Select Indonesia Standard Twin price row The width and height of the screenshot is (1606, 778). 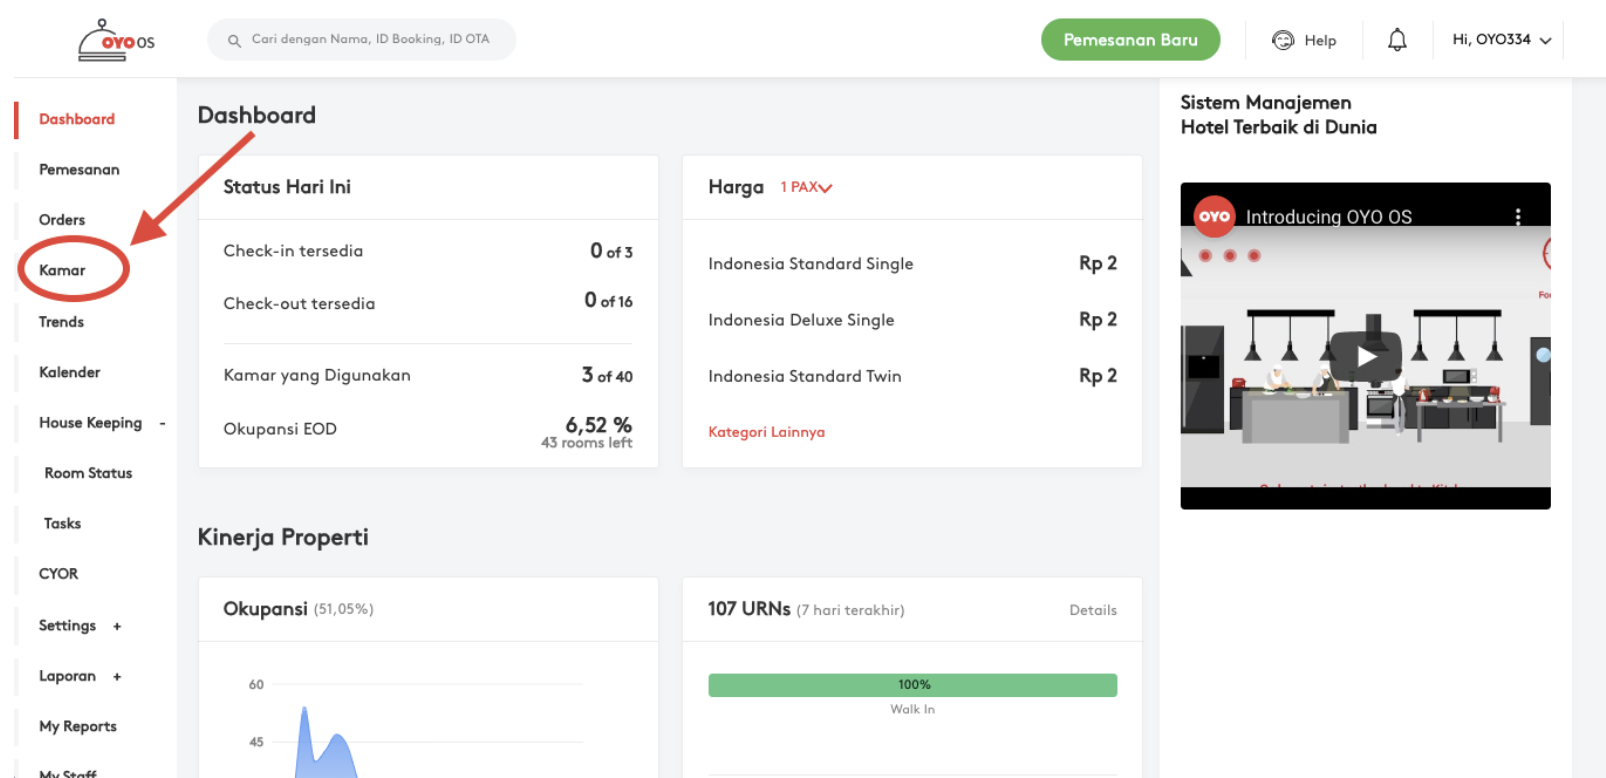912,376
